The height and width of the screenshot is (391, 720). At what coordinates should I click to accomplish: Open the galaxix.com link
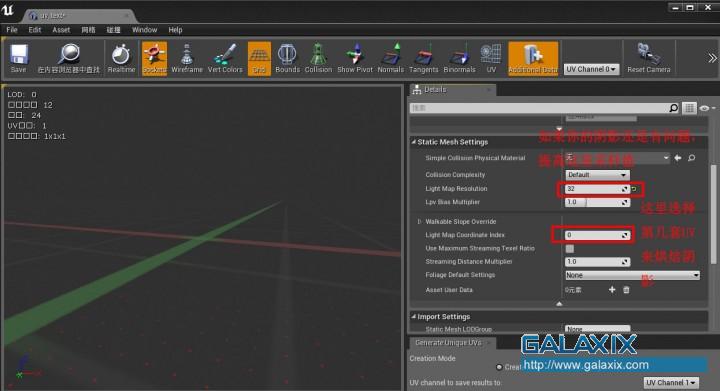(x=586, y=365)
